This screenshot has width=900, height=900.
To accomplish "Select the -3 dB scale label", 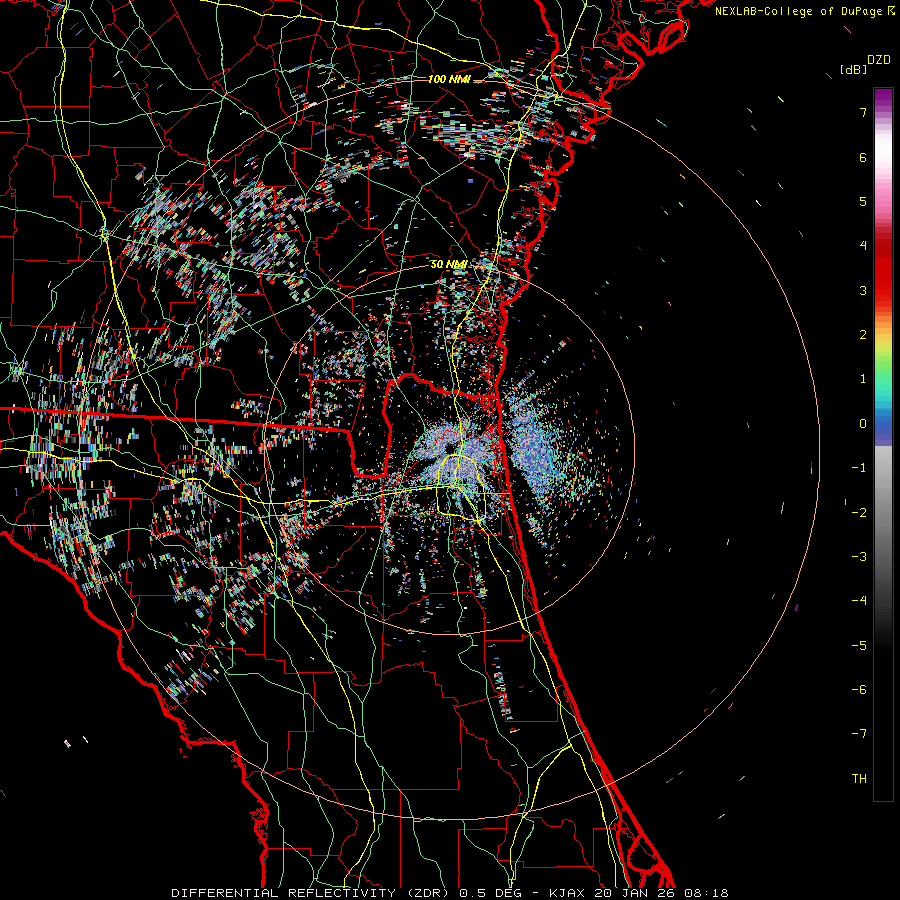I will pos(859,557).
